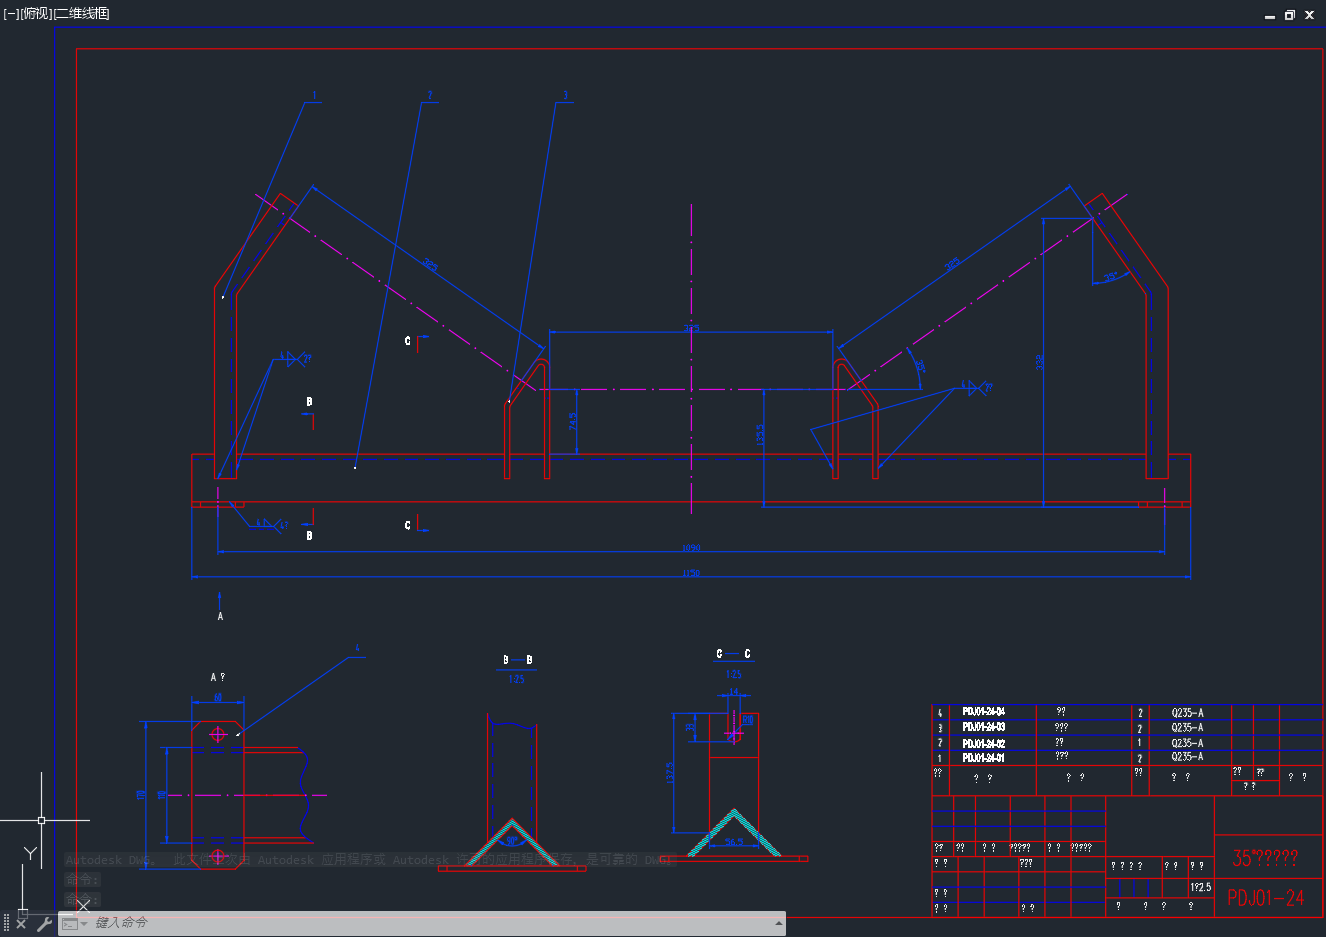Select the 1250 overall length dimension

(x=691, y=573)
